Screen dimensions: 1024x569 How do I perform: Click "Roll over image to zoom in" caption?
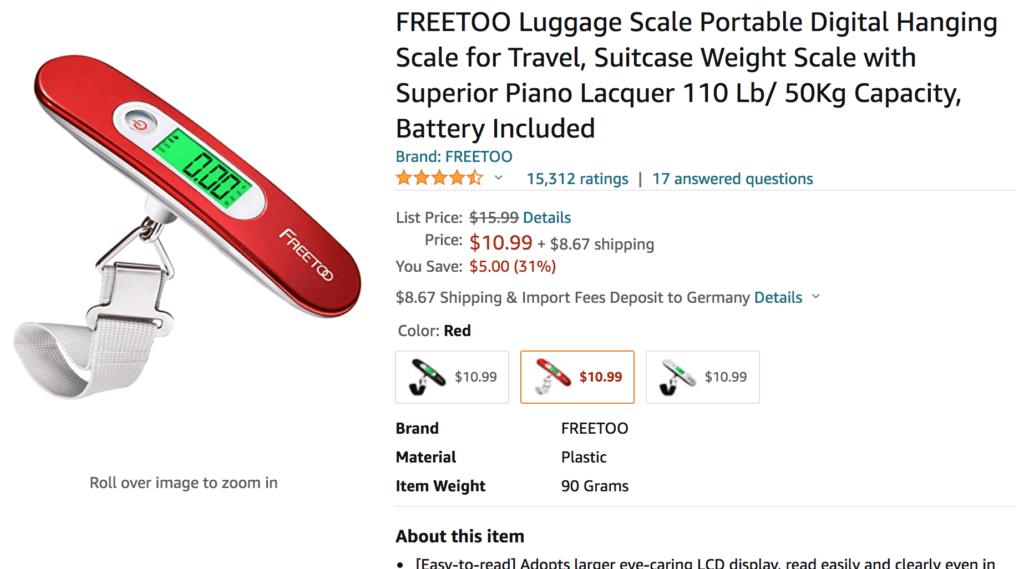(x=184, y=483)
